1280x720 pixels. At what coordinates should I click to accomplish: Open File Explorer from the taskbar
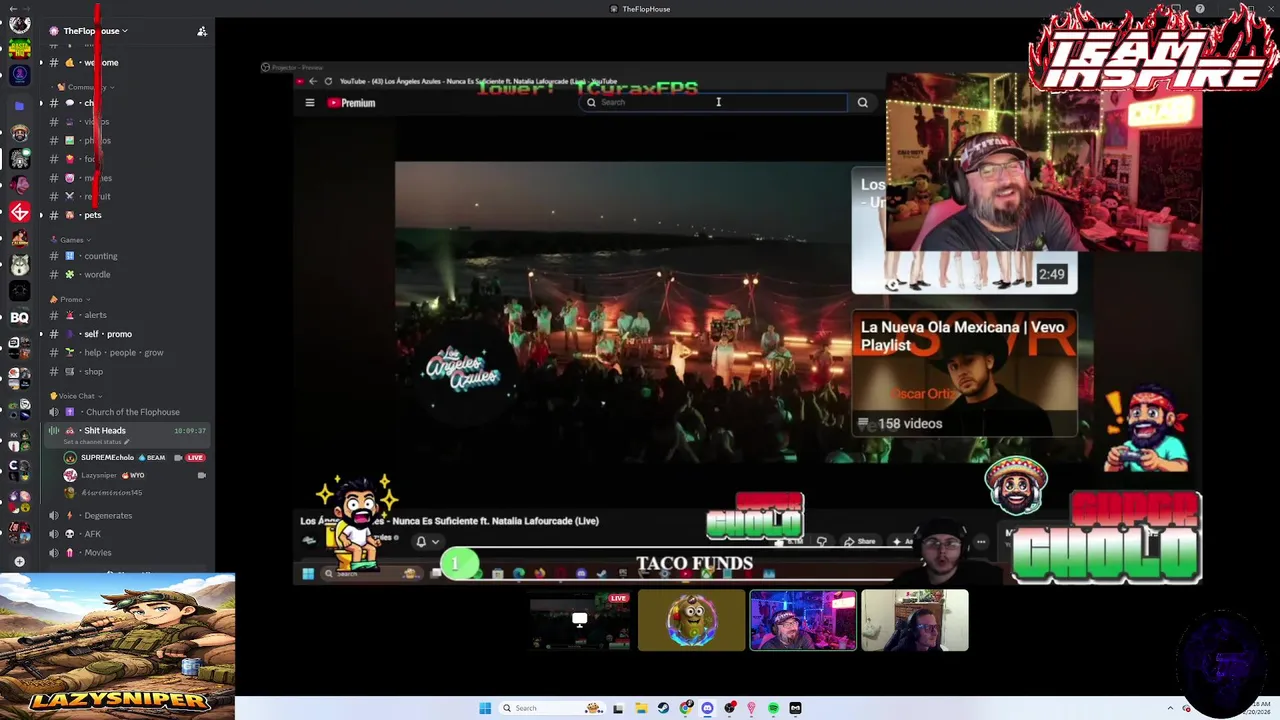[x=640, y=708]
